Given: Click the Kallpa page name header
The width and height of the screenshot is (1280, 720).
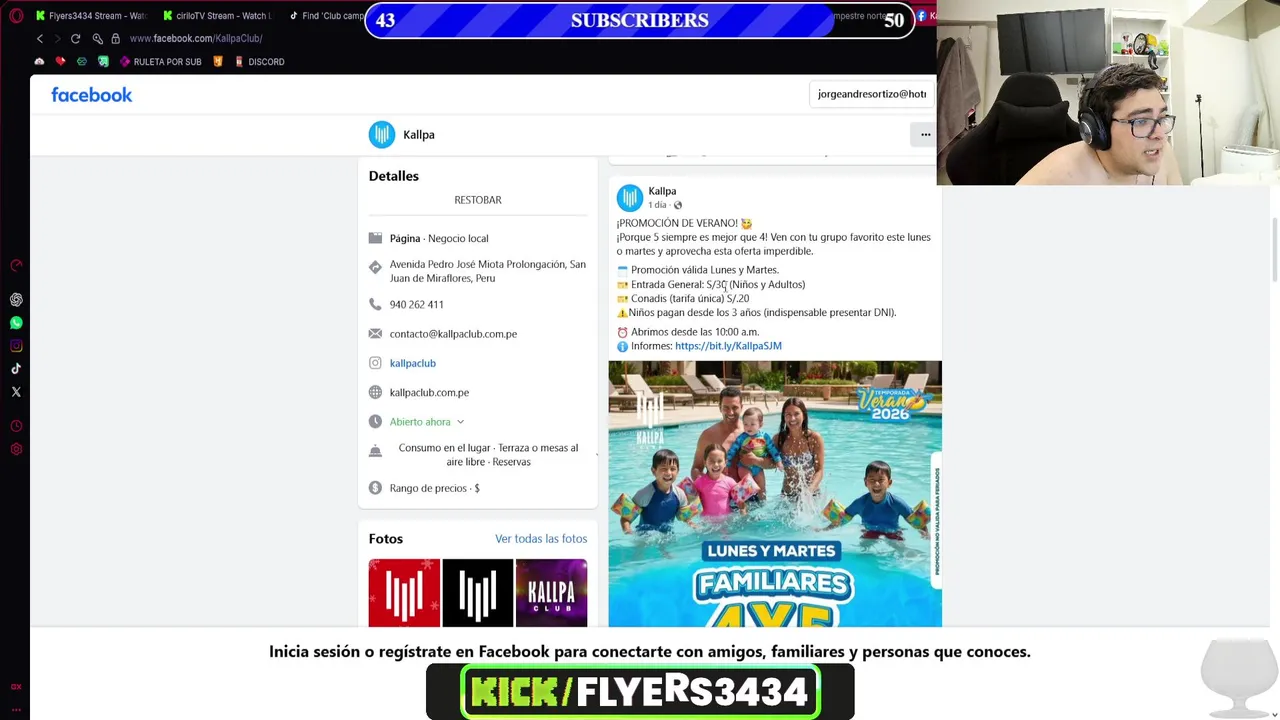Looking at the screenshot, I should [x=418, y=135].
